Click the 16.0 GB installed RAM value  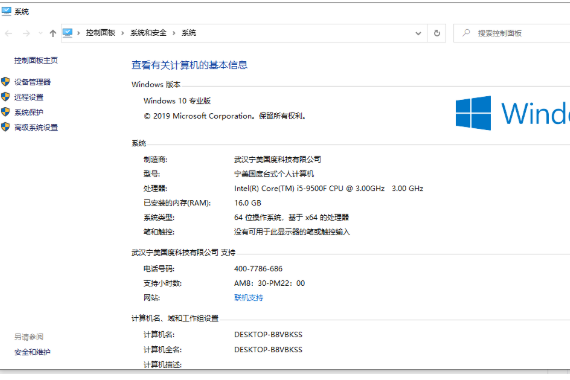(248, 203)
